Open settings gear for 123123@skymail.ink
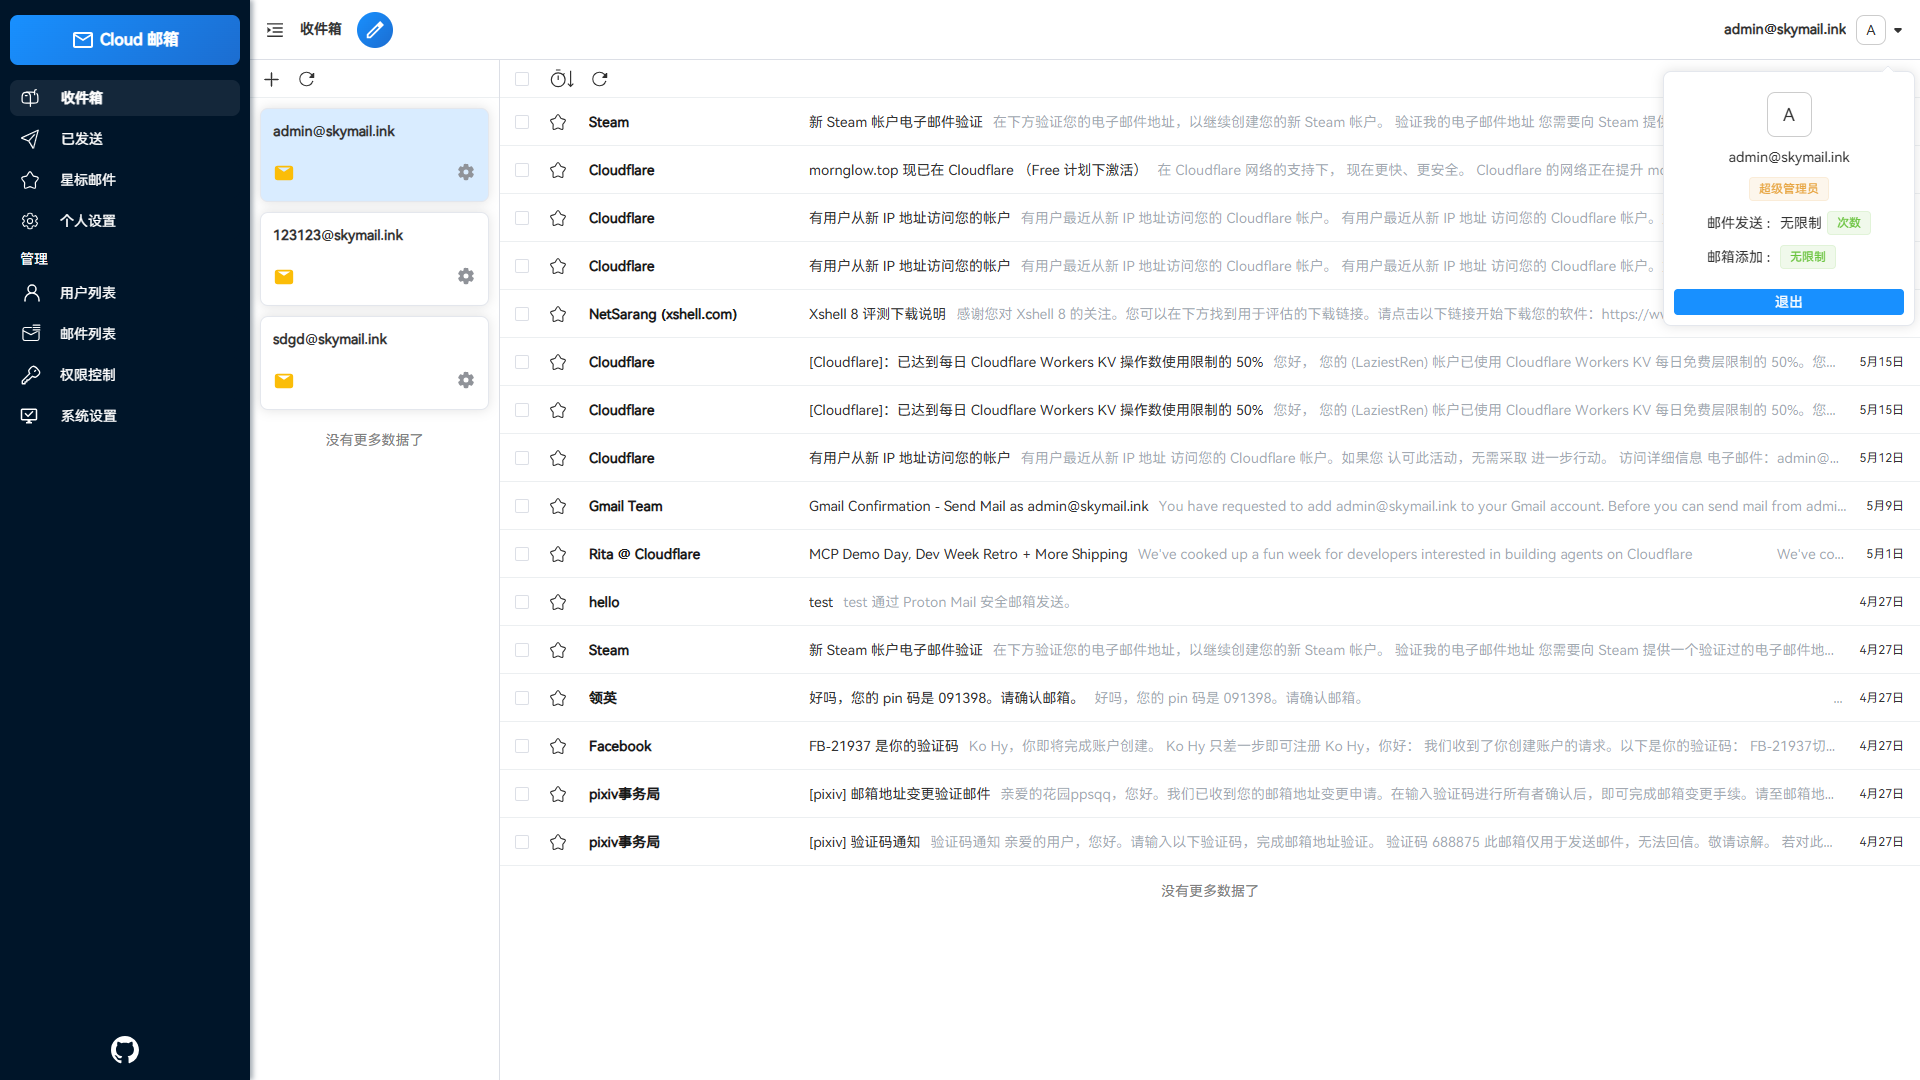 coord(466,276)
